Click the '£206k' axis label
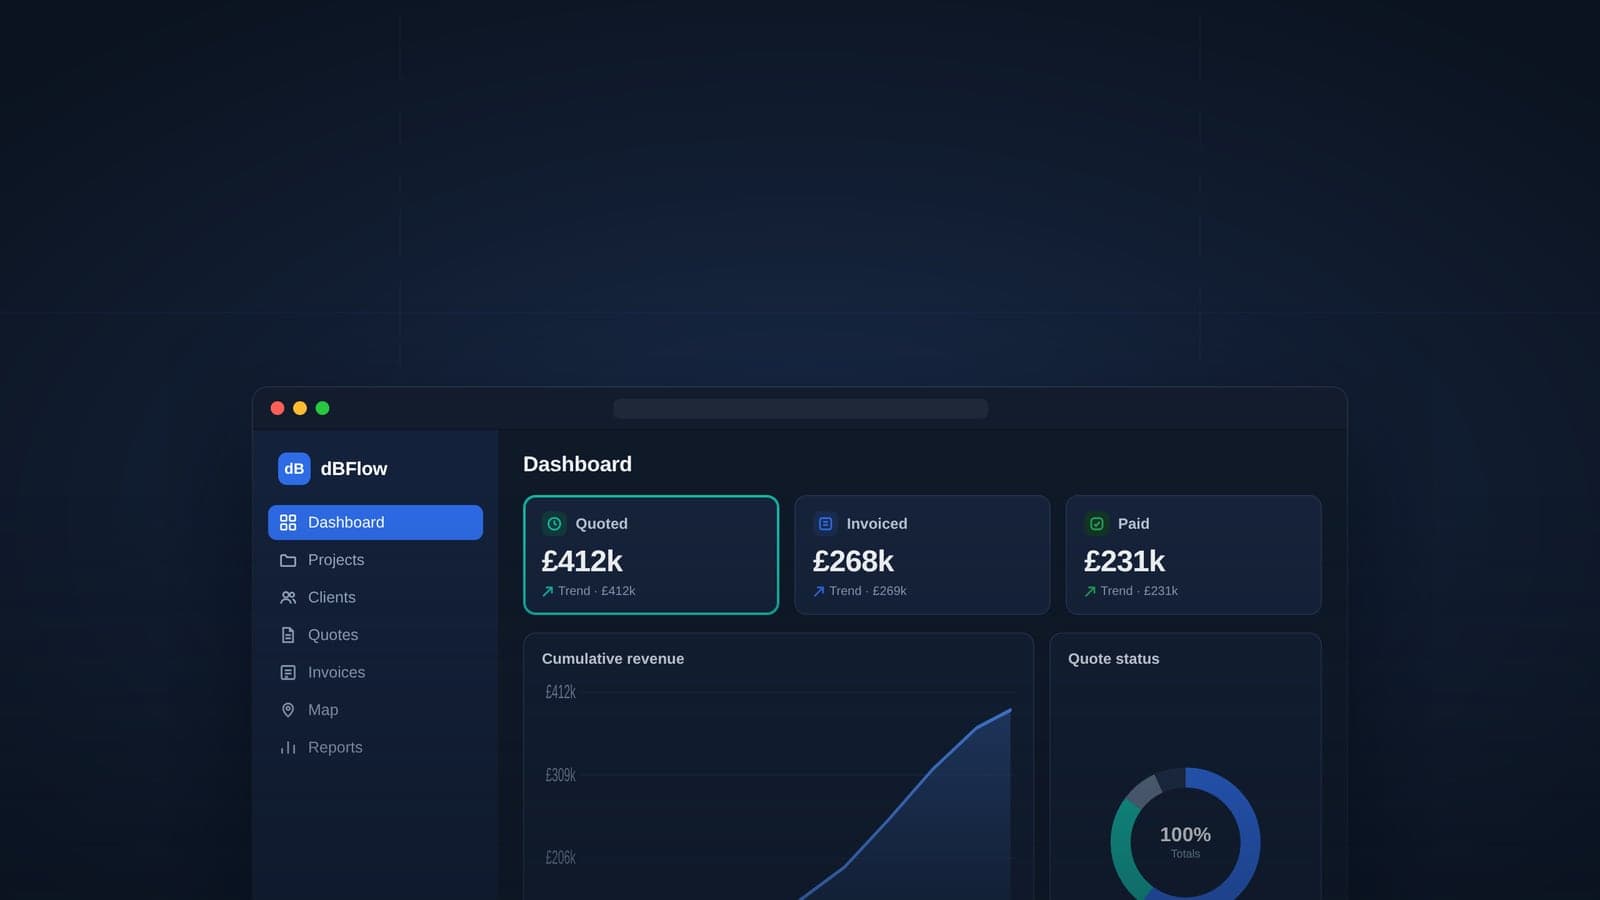This screenshot has height=900, width=1600. pyautogui.click(x=560, y=858)
